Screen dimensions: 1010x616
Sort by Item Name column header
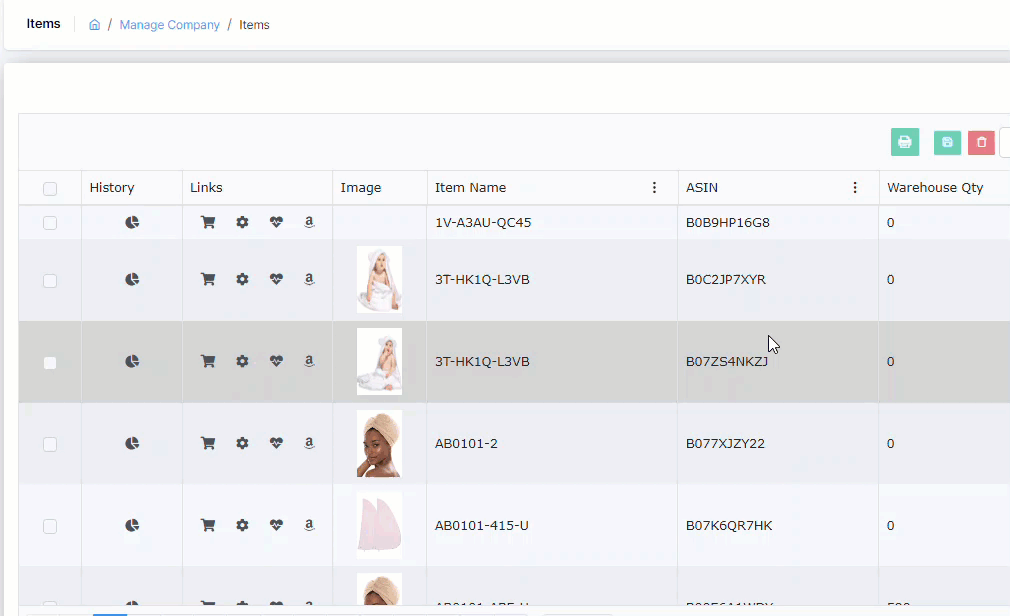click(x=470, y=188)
